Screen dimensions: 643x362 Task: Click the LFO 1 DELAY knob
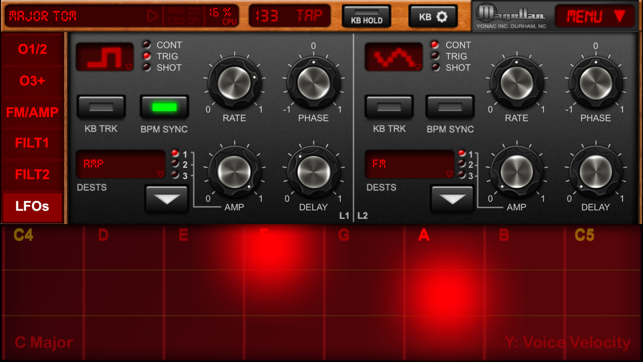313,171
